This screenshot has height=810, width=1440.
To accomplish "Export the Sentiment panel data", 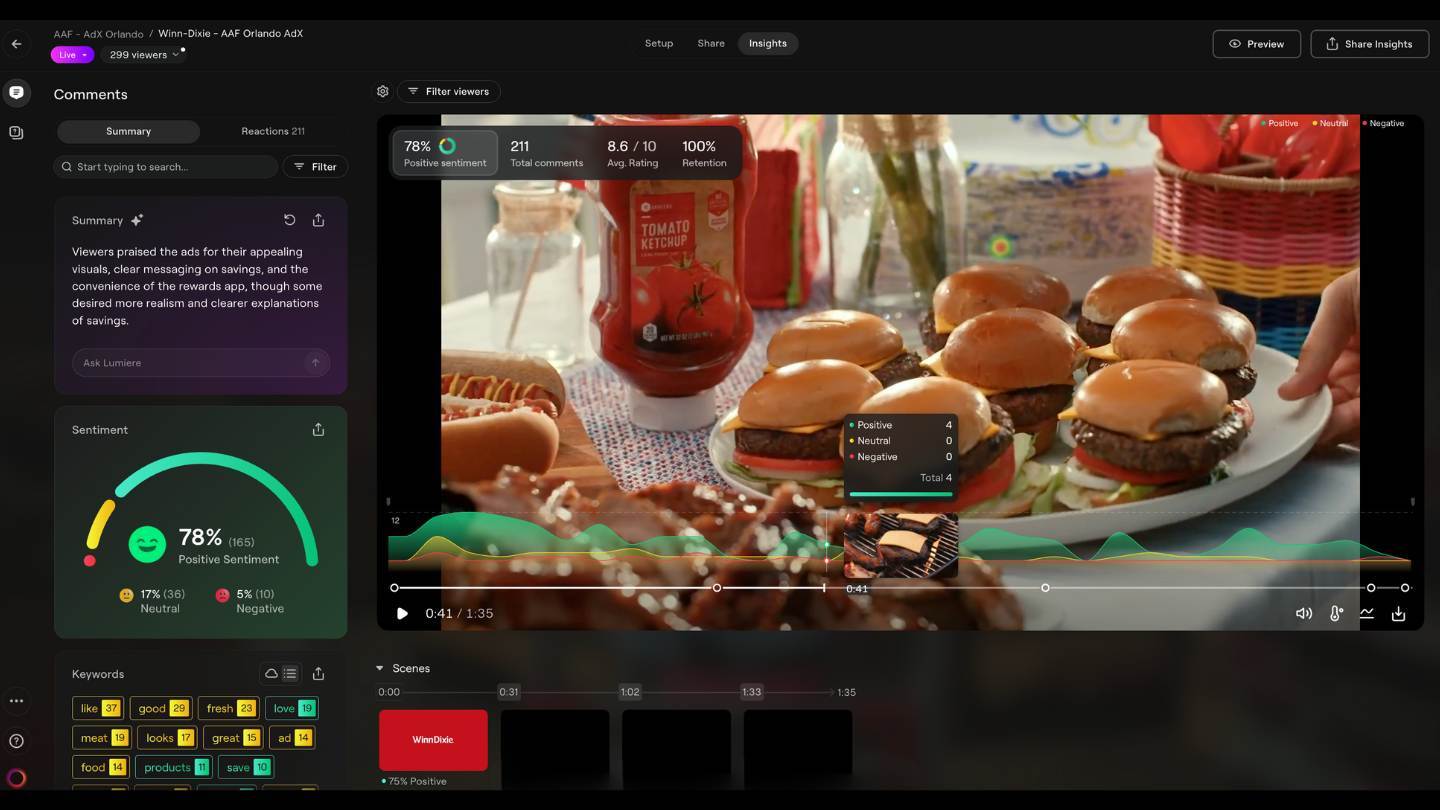I will [318, 429].
